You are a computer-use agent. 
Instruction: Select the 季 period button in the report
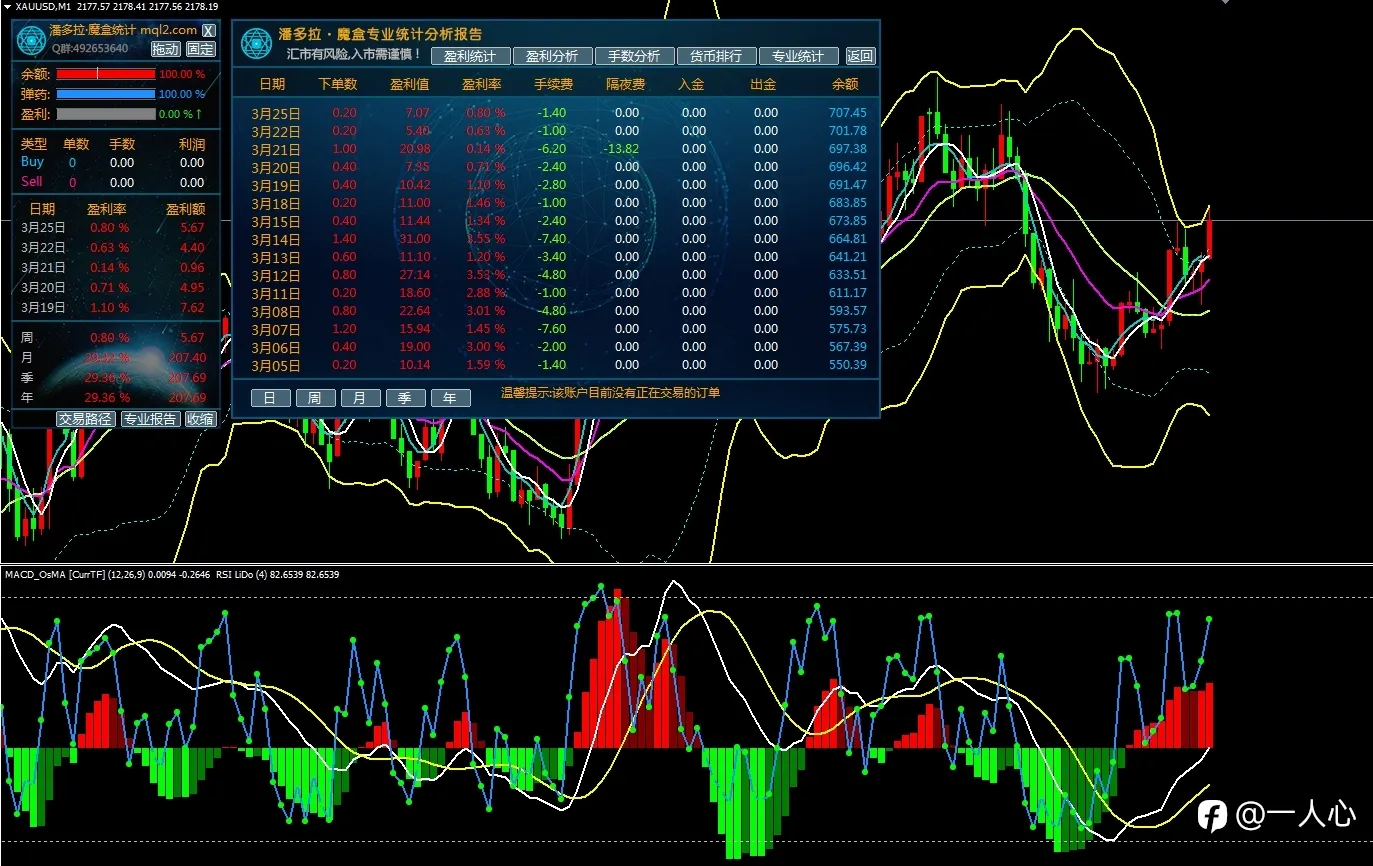tap(405, 398)
